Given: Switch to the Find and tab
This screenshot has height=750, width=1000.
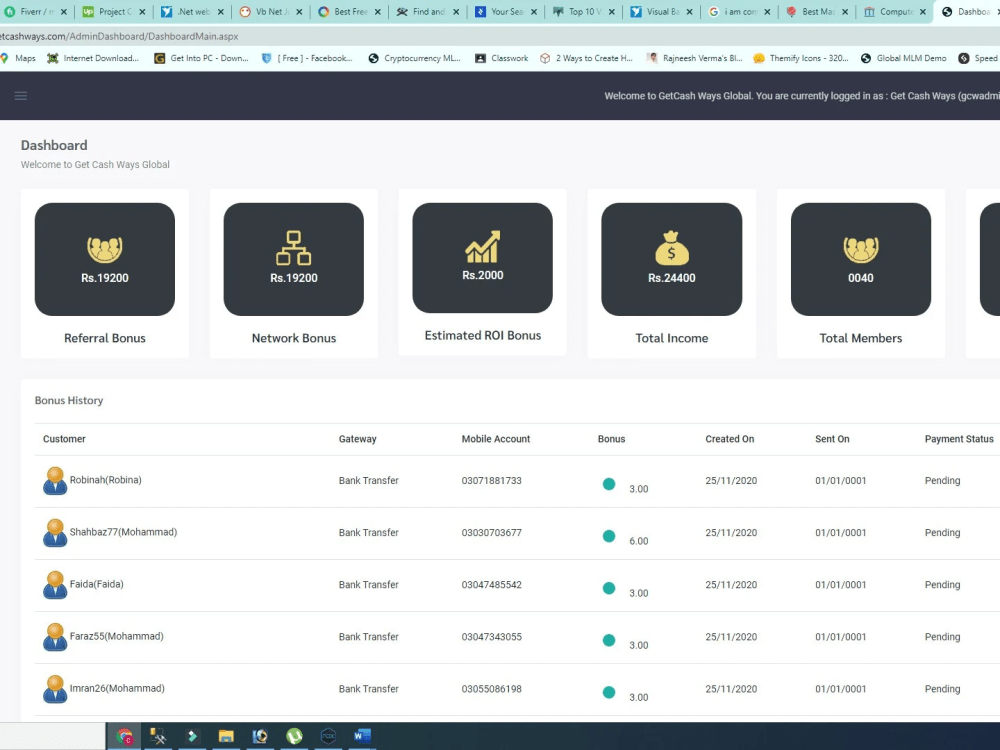Looking at the screenshot, I should (x=426, y=11).
